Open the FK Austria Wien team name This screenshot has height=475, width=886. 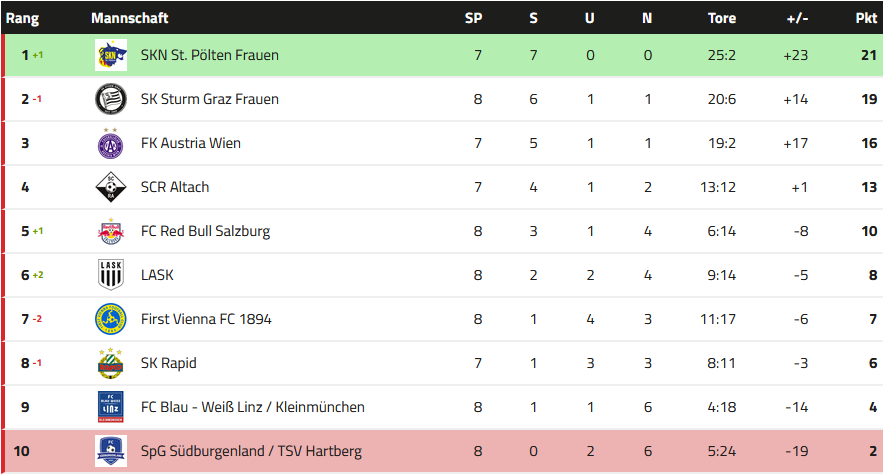coord(191,143)
